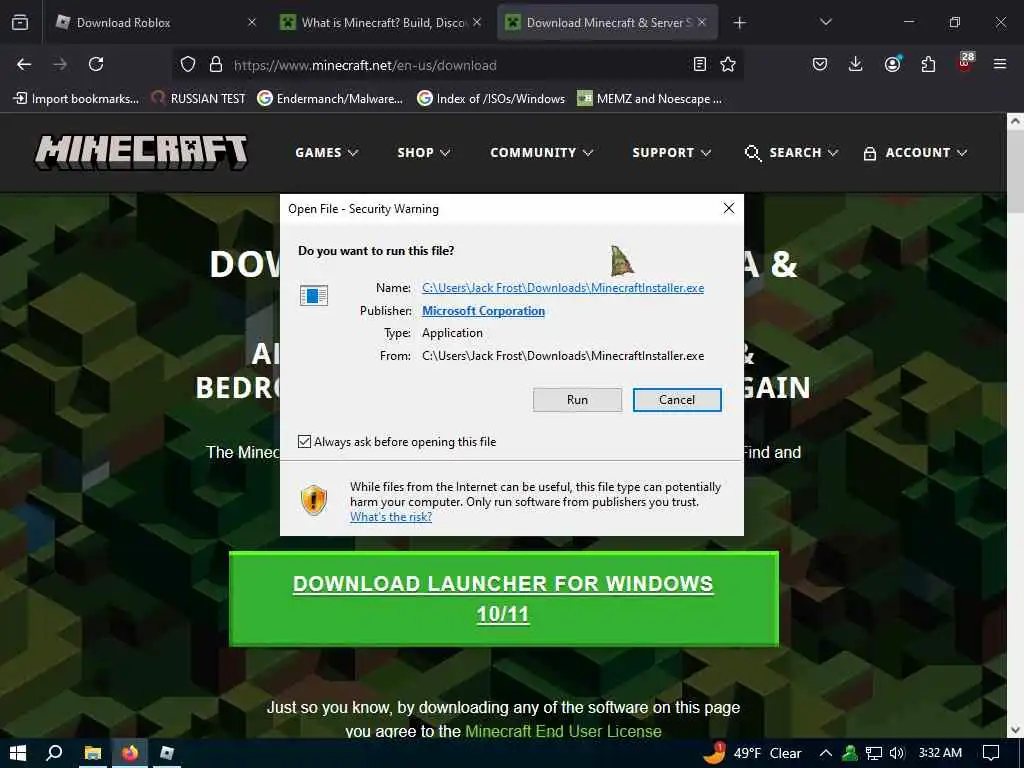The height and width of the screenshot is (768, 1024).
Task: Click the page scrollbar down arrow
Action: point(1015,730)
